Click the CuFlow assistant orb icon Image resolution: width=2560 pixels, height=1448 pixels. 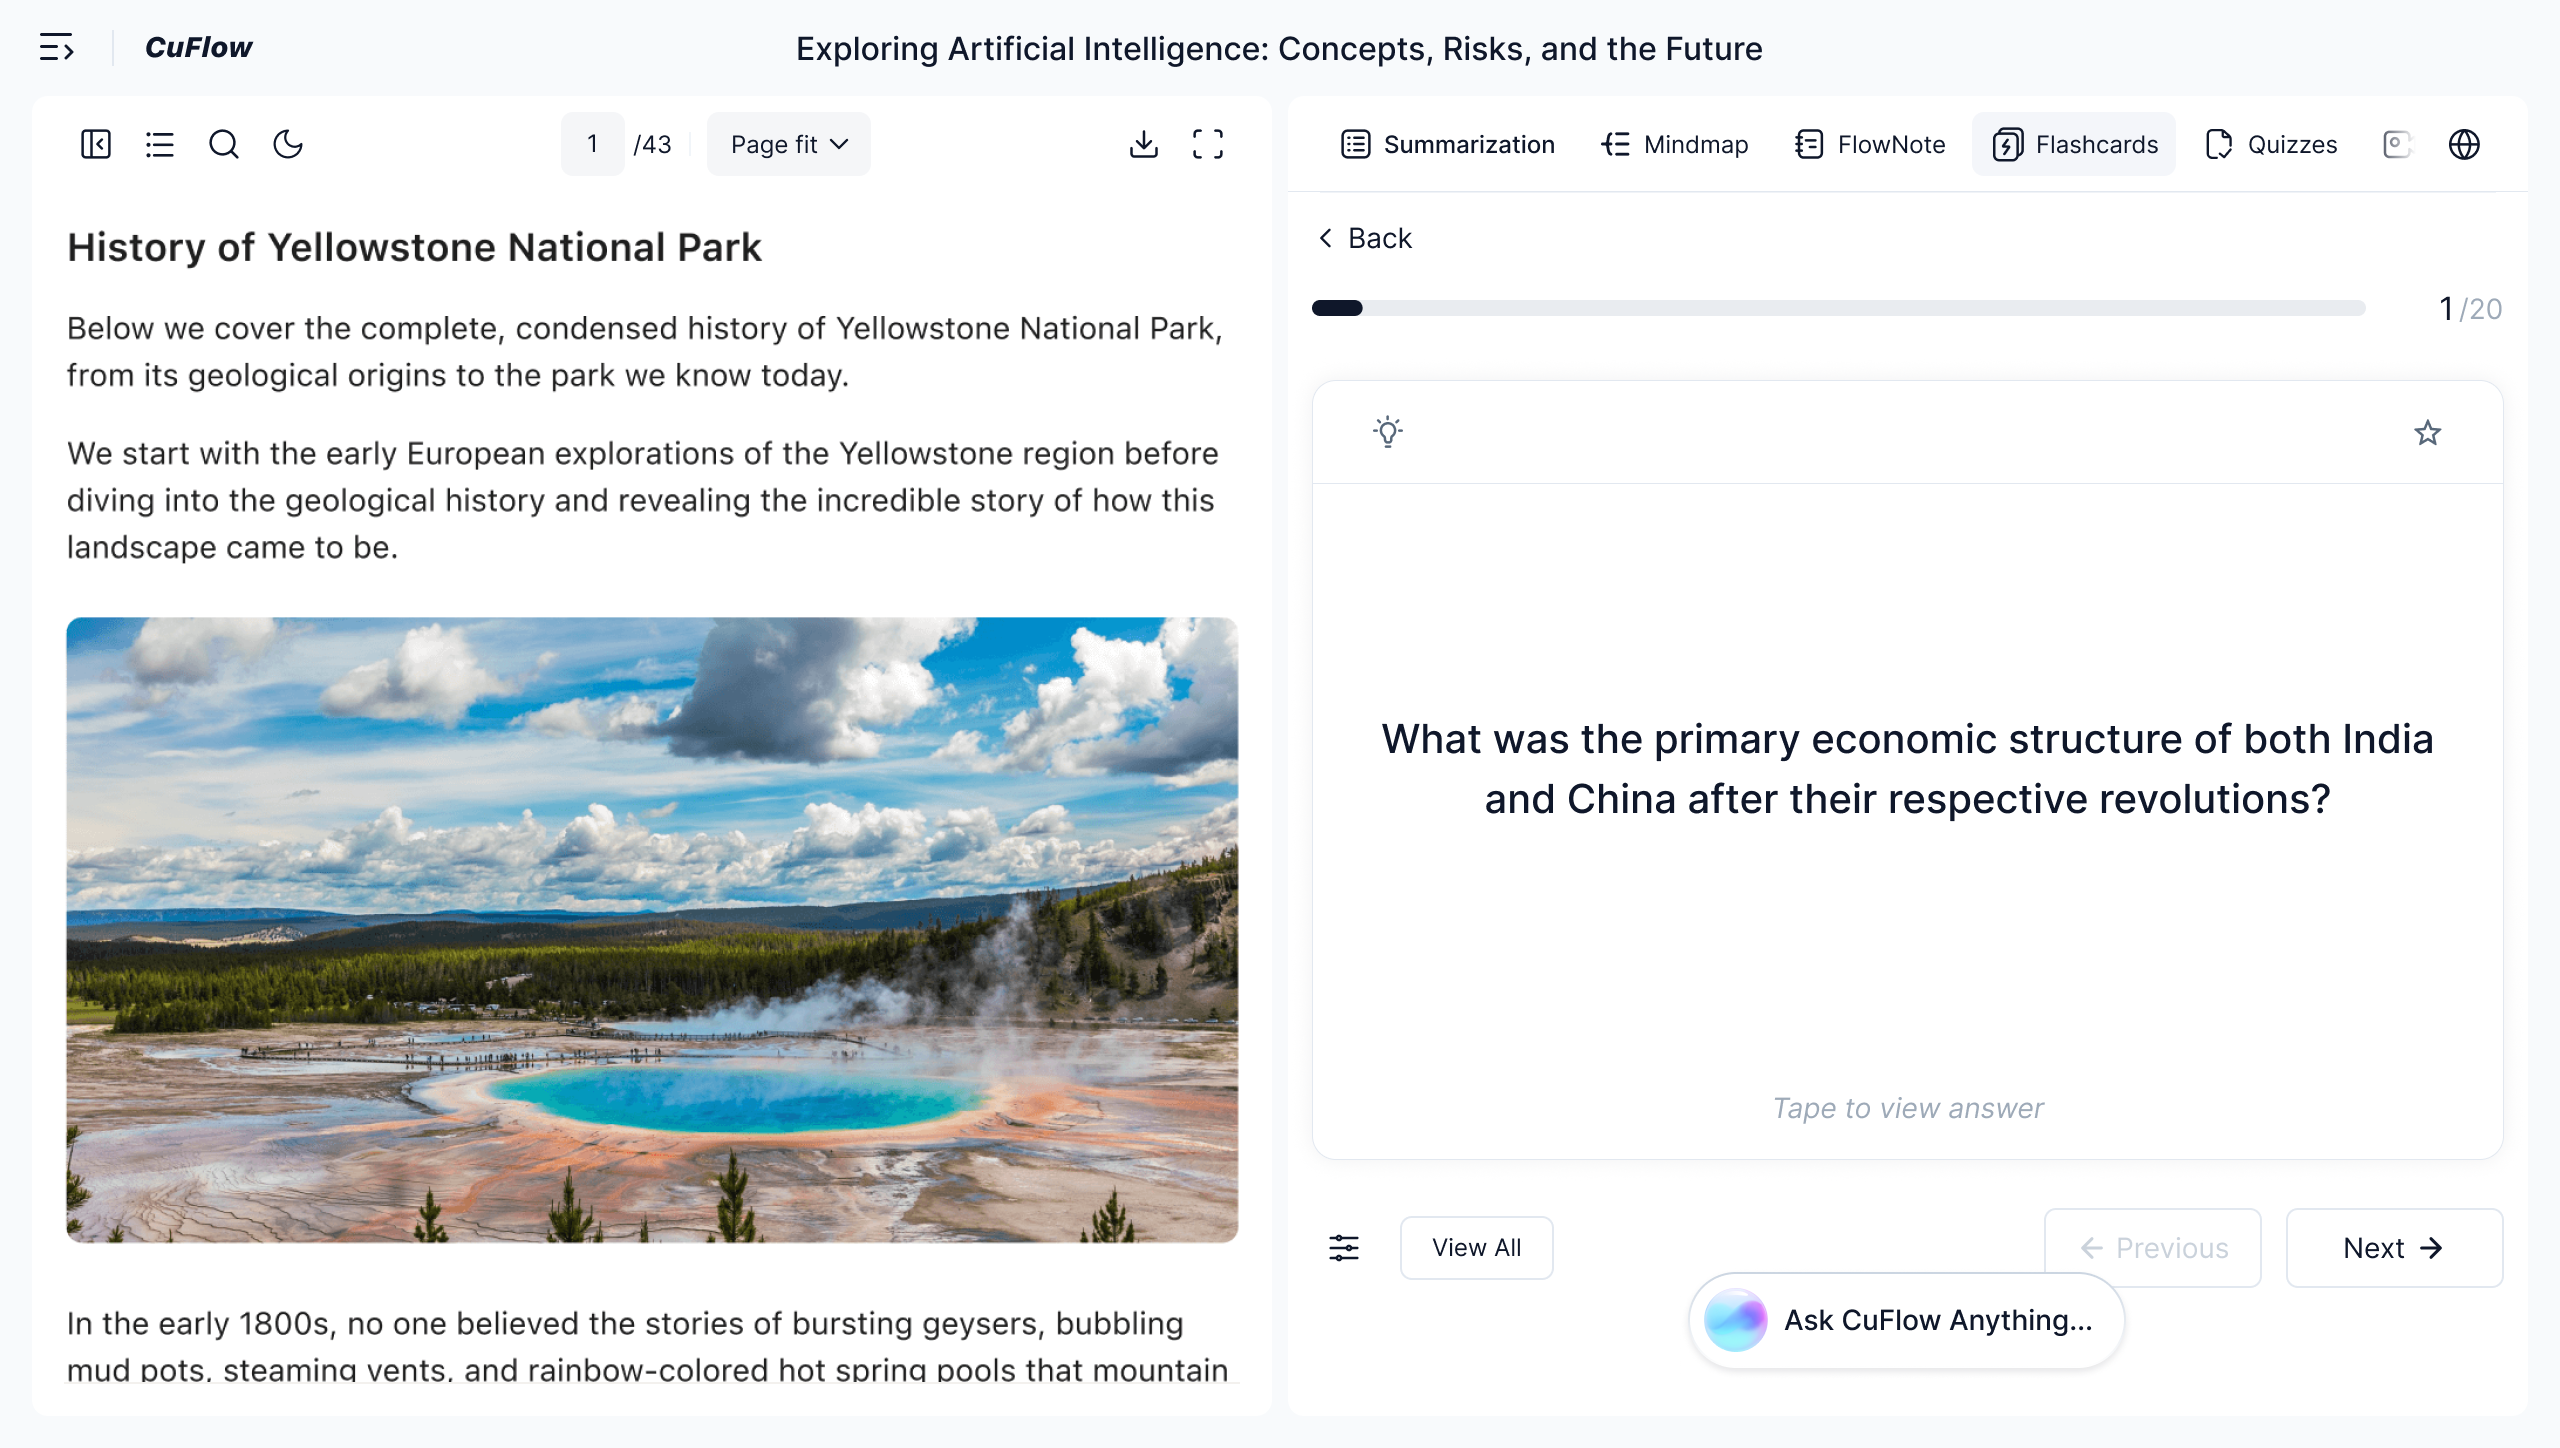point(1735,1320)
